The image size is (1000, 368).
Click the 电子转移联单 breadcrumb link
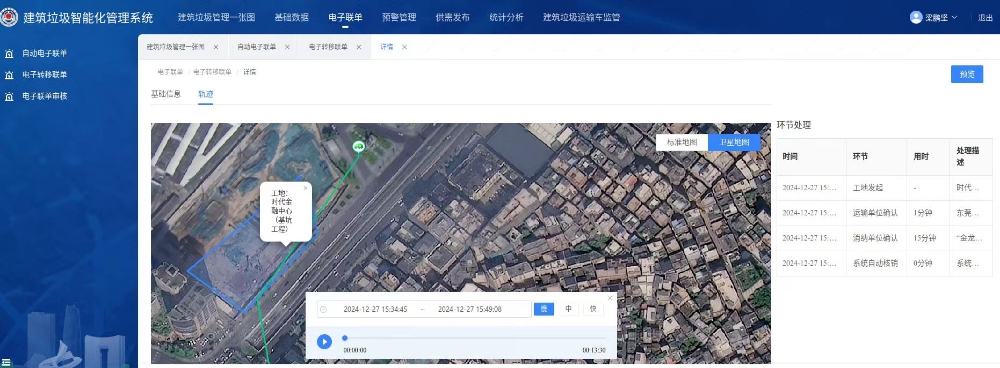[212, 73]
